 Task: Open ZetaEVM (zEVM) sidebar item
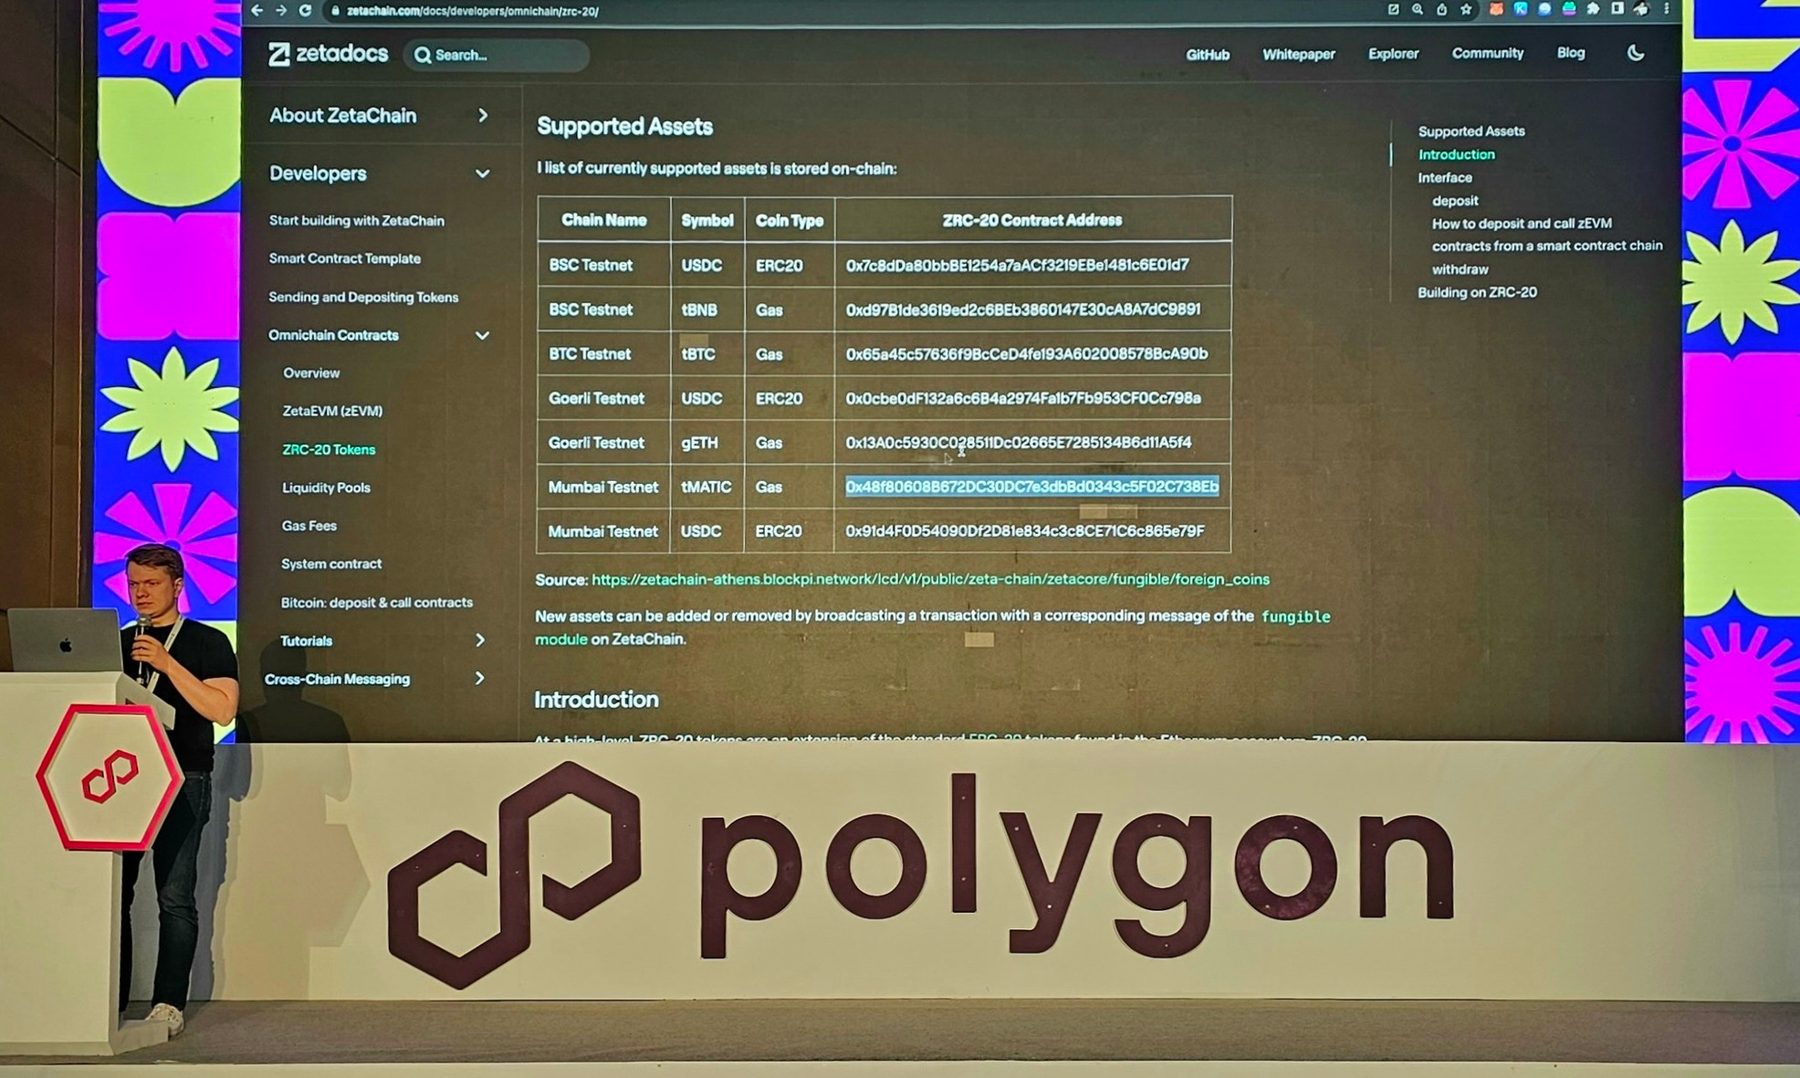[x=332, y=411]
